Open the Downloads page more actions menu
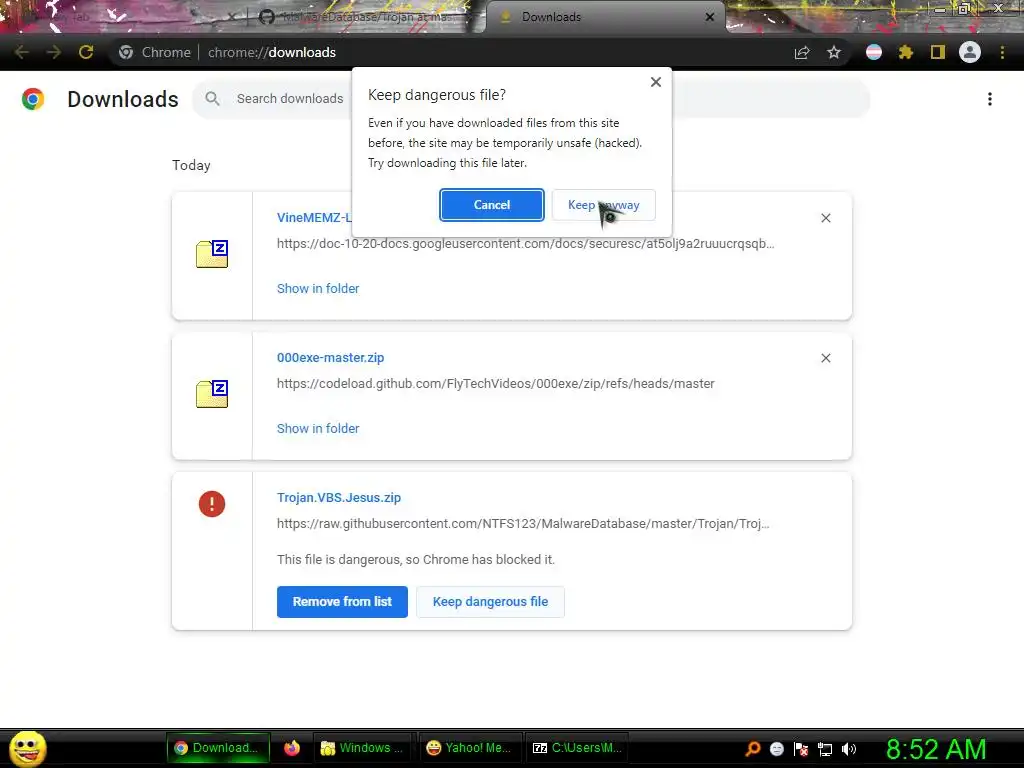The height and width of the screenshot is (768, 1024). pos(990,99)
